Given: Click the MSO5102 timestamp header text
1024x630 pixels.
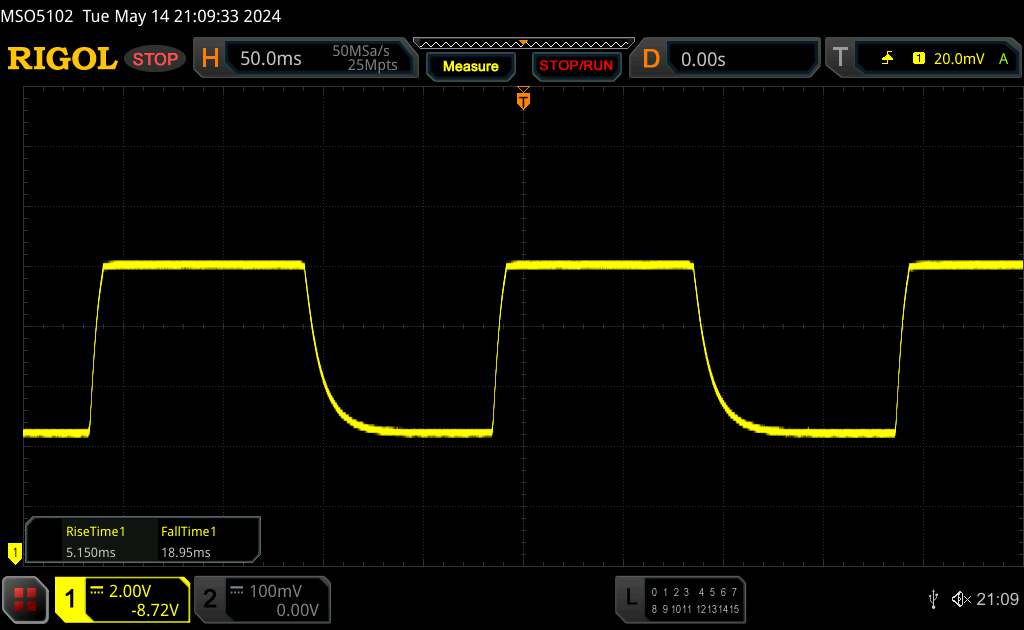Looking at the screenshot, I should (x=140, y=16).
